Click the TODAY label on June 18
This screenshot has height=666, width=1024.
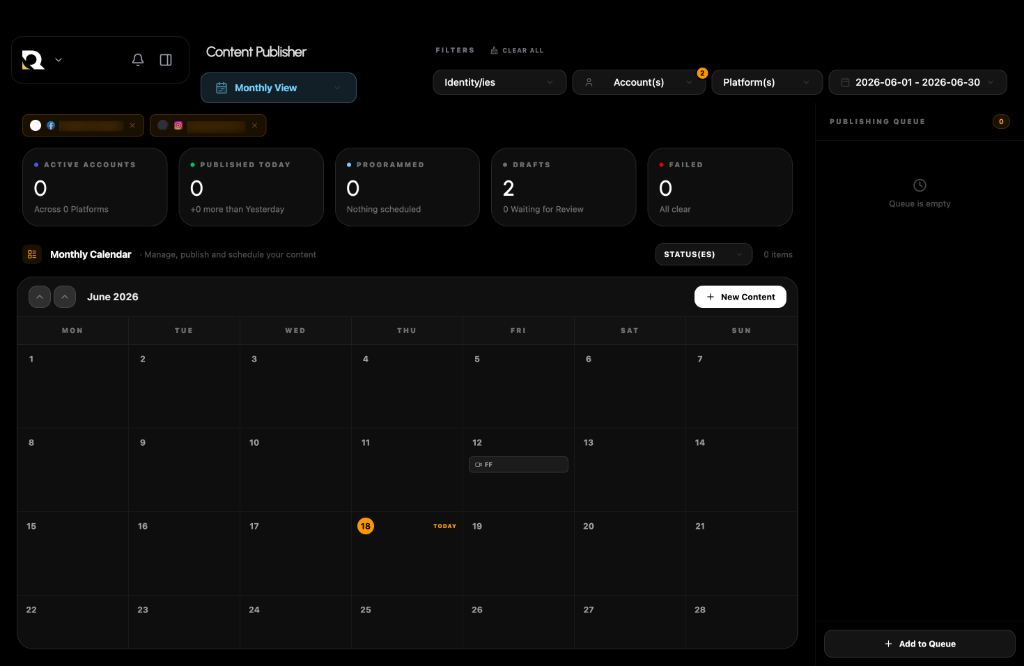tap(445, 526)
